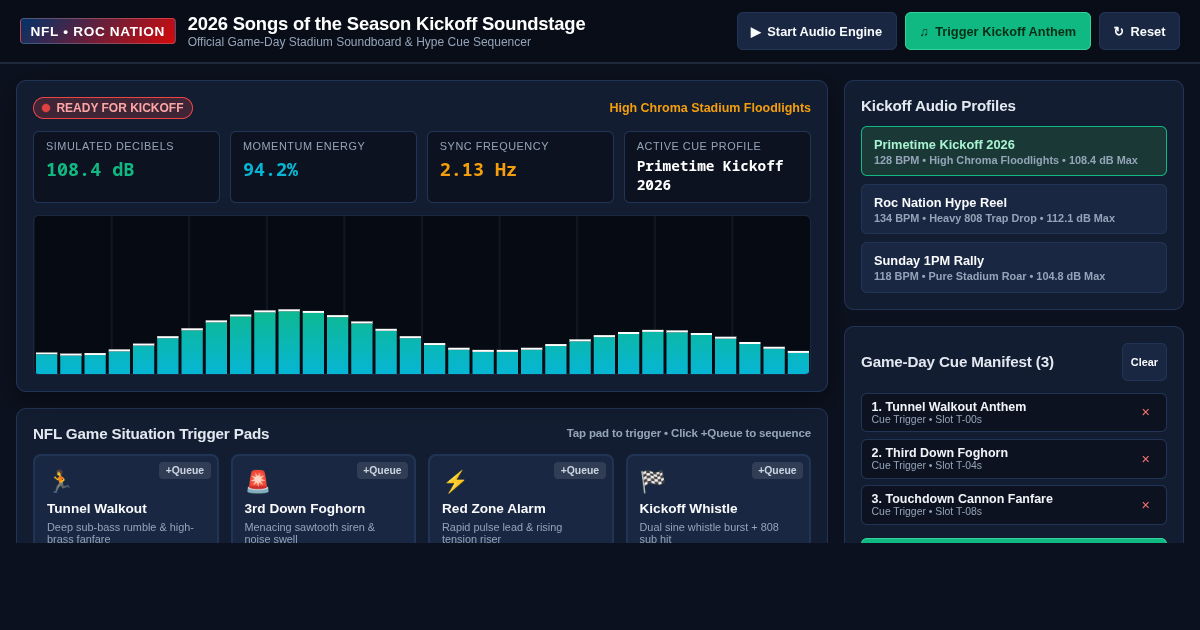Click the 3rd Down Foghorn pad title
The image size is (1200, 630).
pos(305,508)
